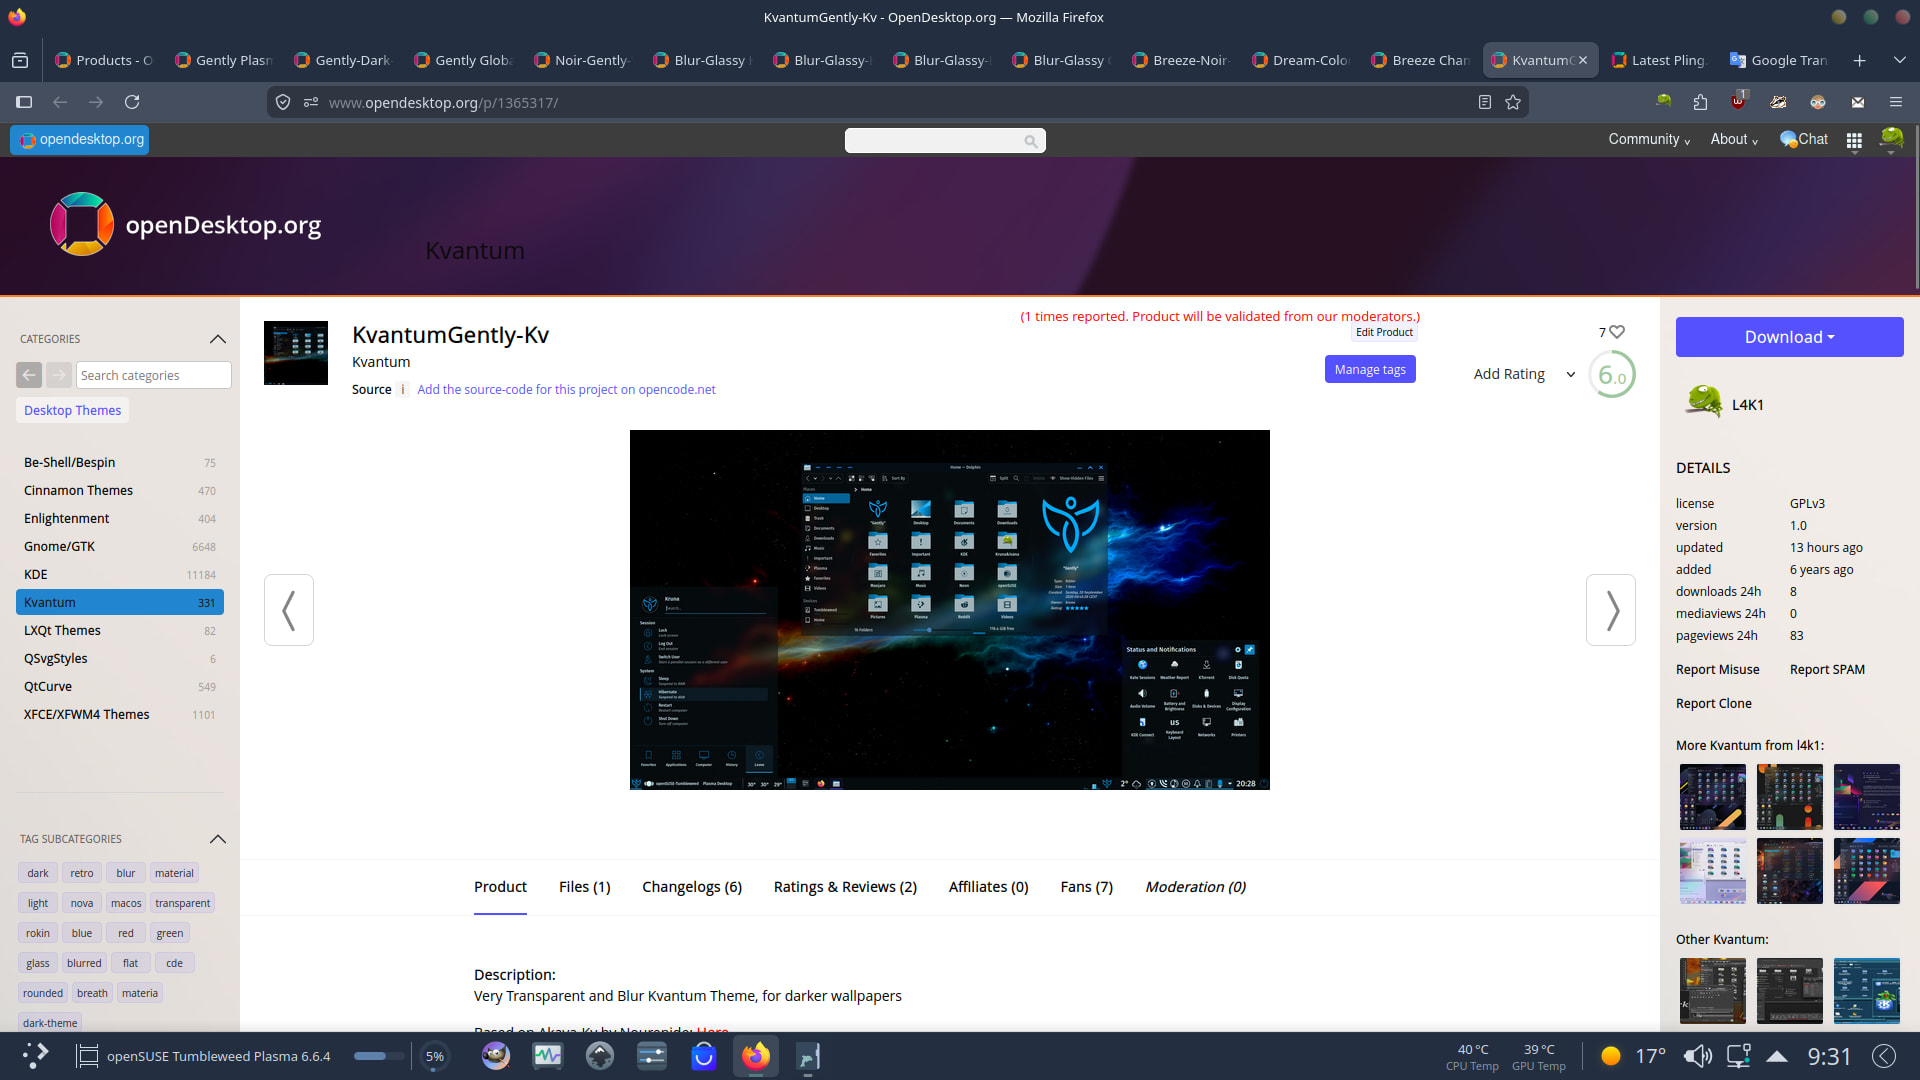
Task: Toggle the transparent tag filter
Action: (x=182, y=903)
